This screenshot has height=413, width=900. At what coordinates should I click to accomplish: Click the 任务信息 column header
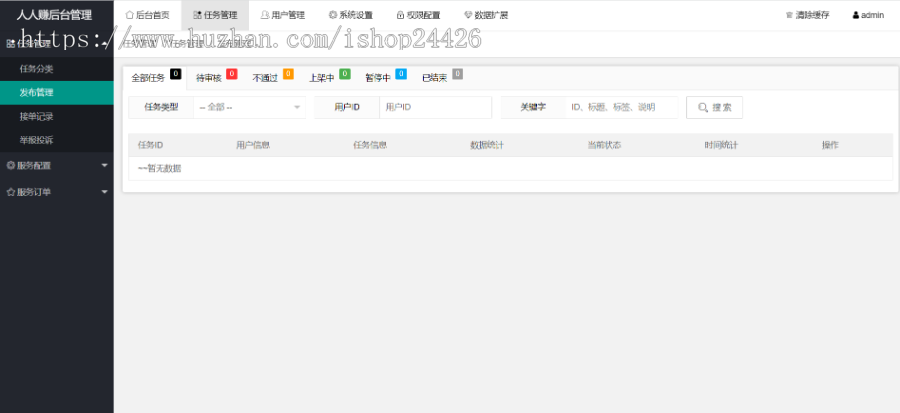[x=370, y=145]
